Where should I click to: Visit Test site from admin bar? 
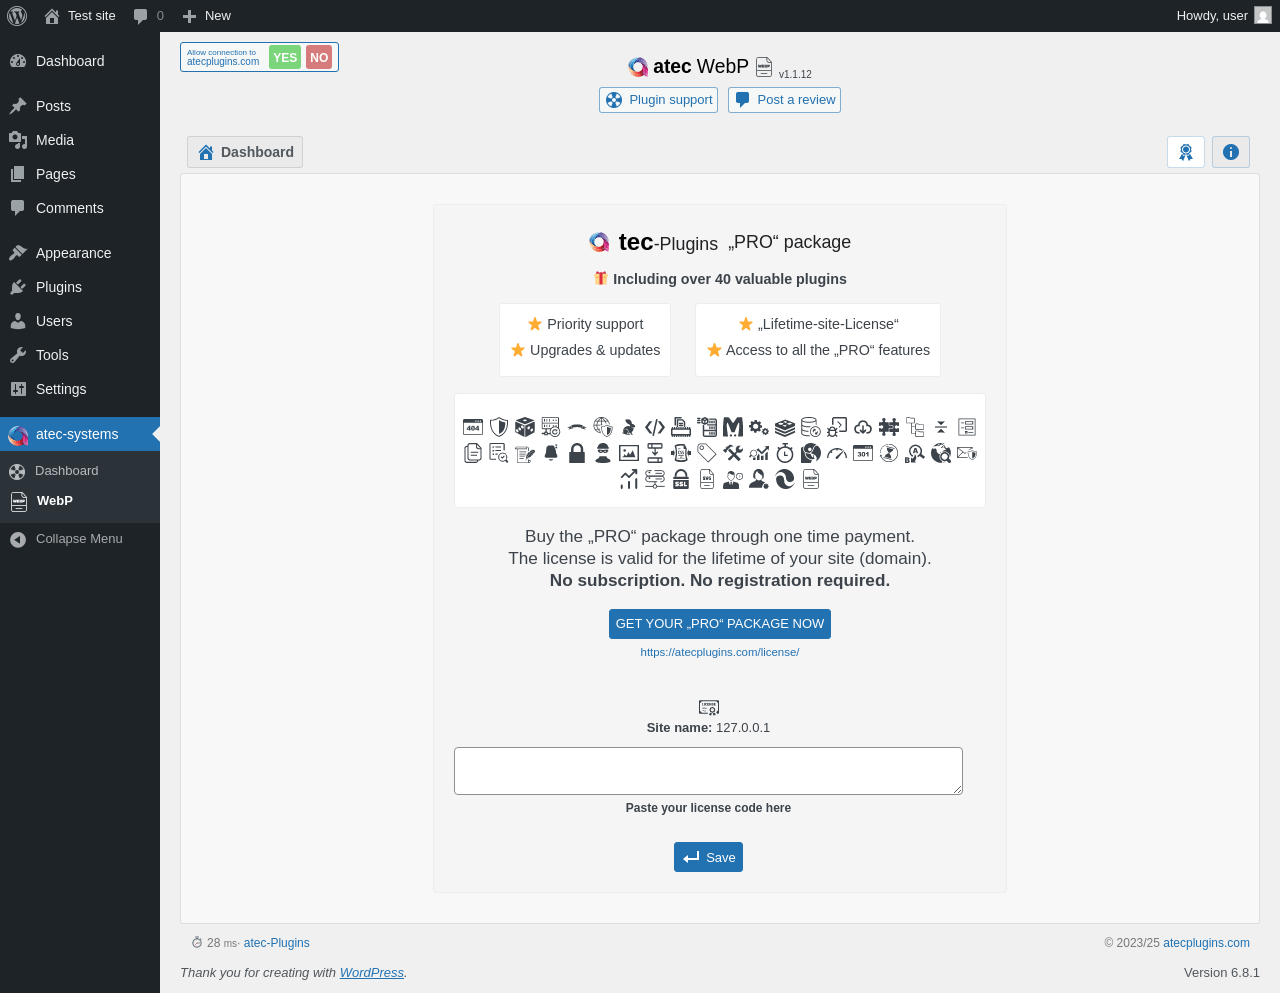pos(80,16)
